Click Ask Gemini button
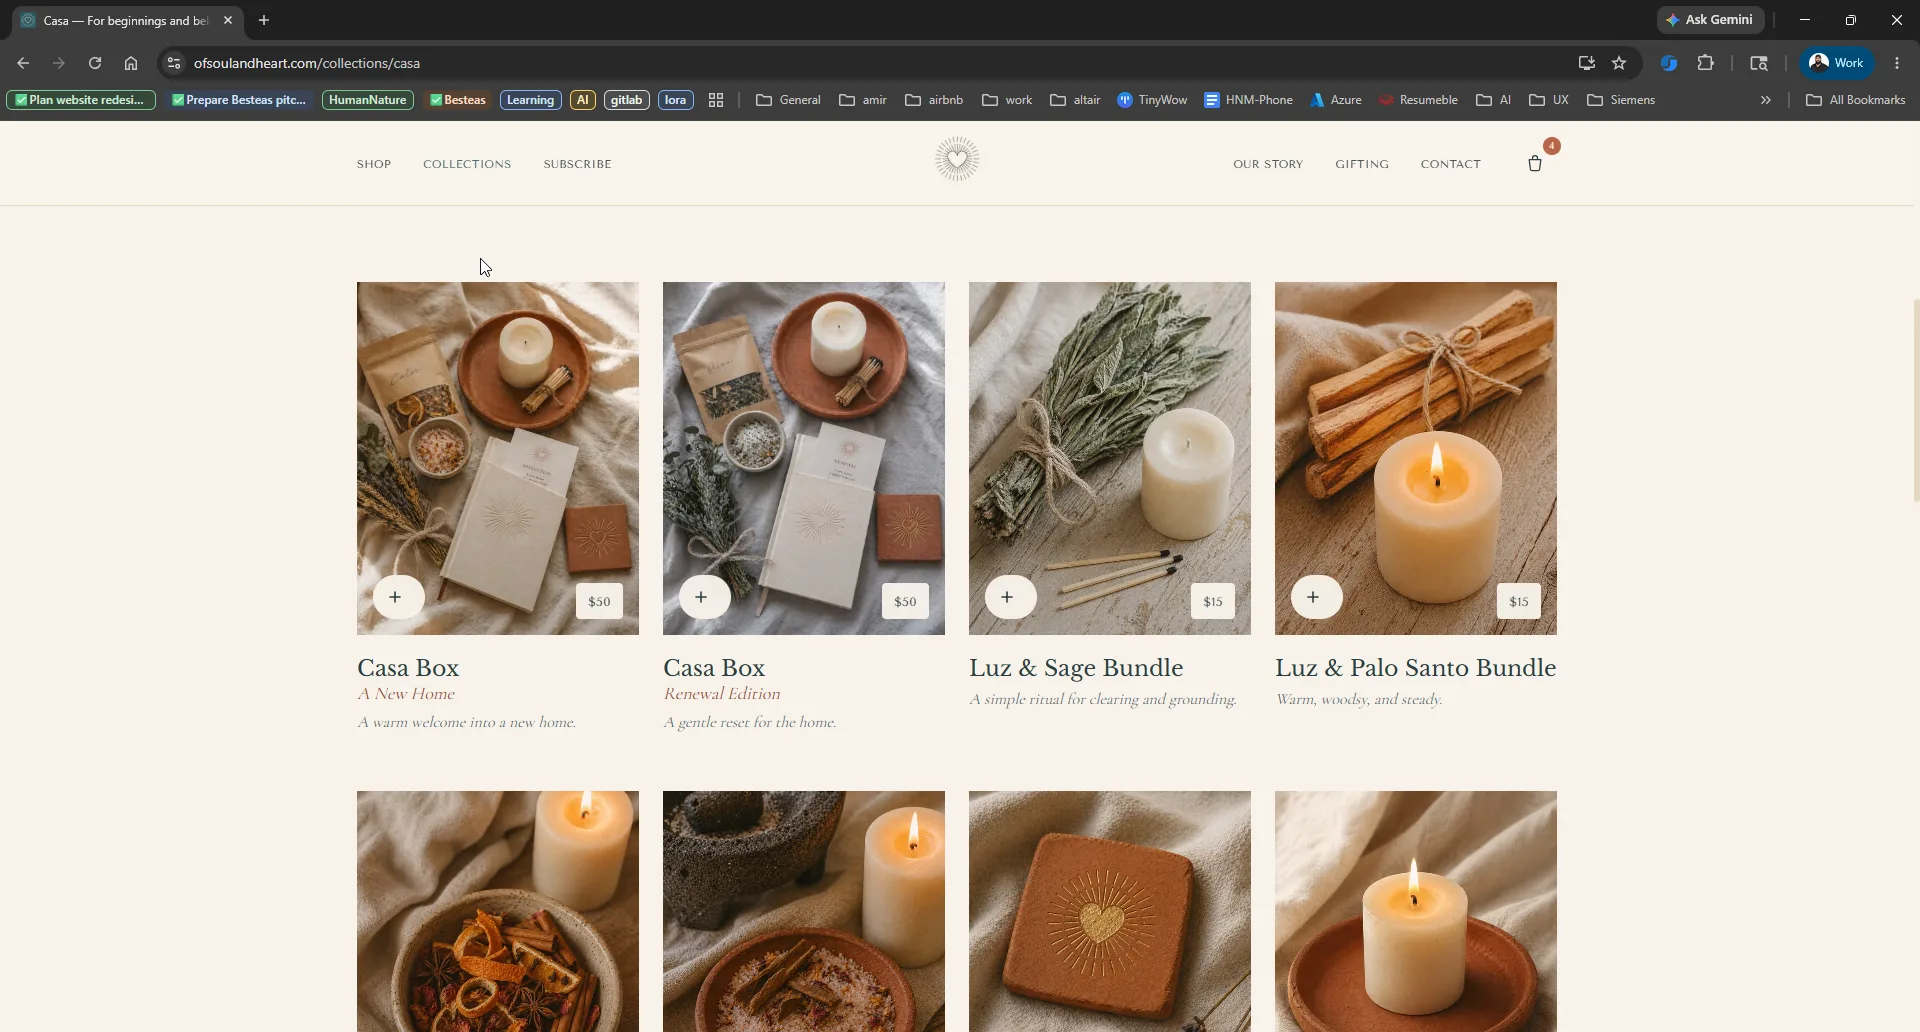Screen dimensions: 1920x1032 1711,20
